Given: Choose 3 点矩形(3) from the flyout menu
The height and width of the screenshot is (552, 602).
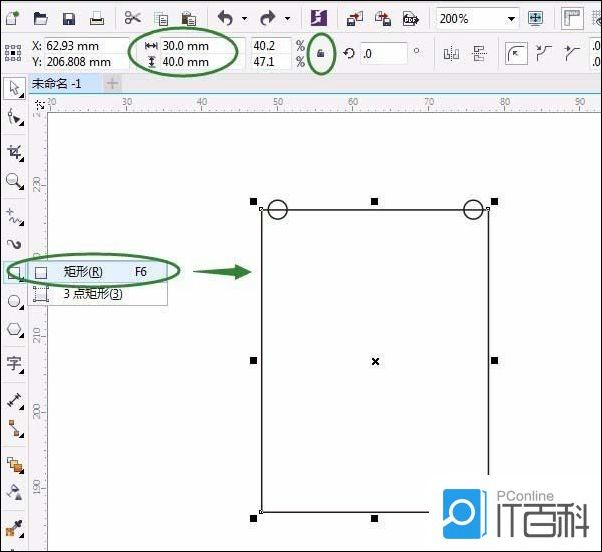Looking at the screenshot, I should [x=98, y=294].
